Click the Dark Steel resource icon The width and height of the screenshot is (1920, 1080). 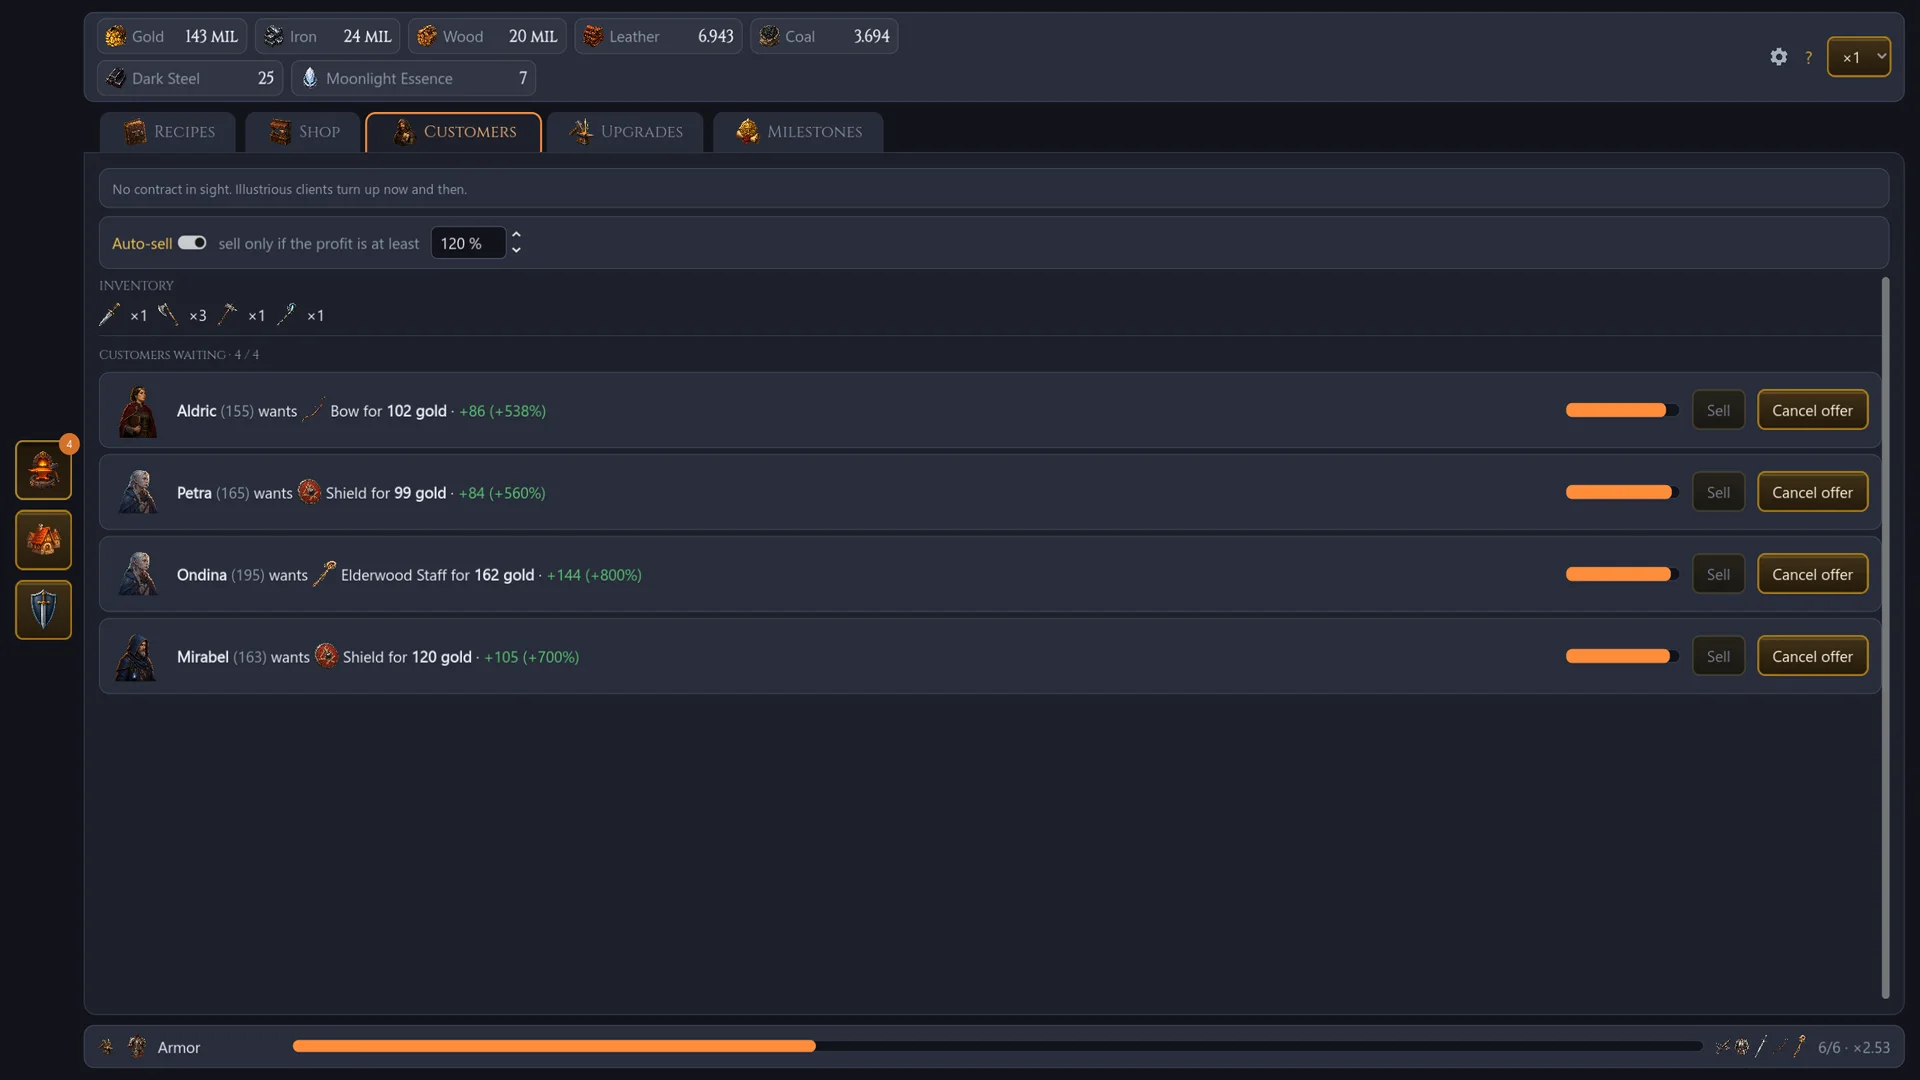115,78
